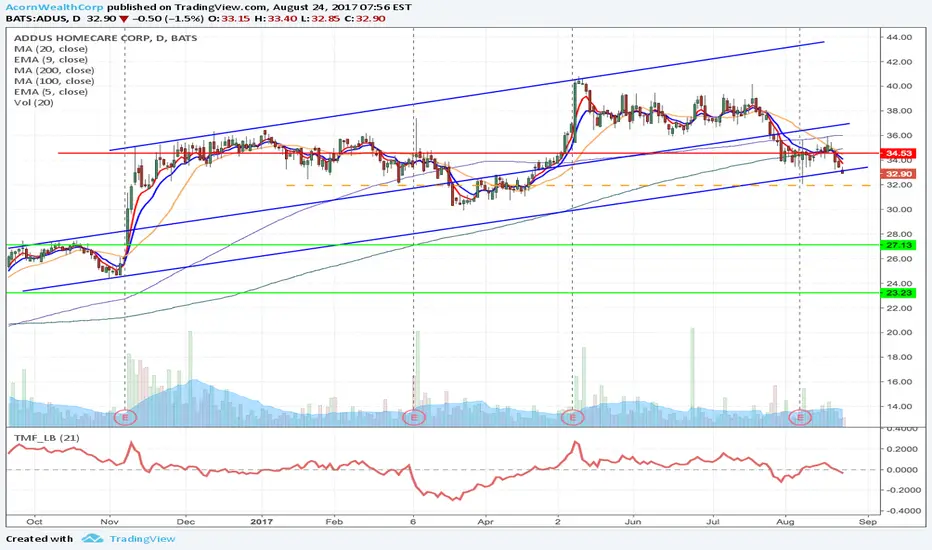Click the Oct date axis label
Image resolution: width=932 pixels, height=550 pixels.
(x=34, y=521)
